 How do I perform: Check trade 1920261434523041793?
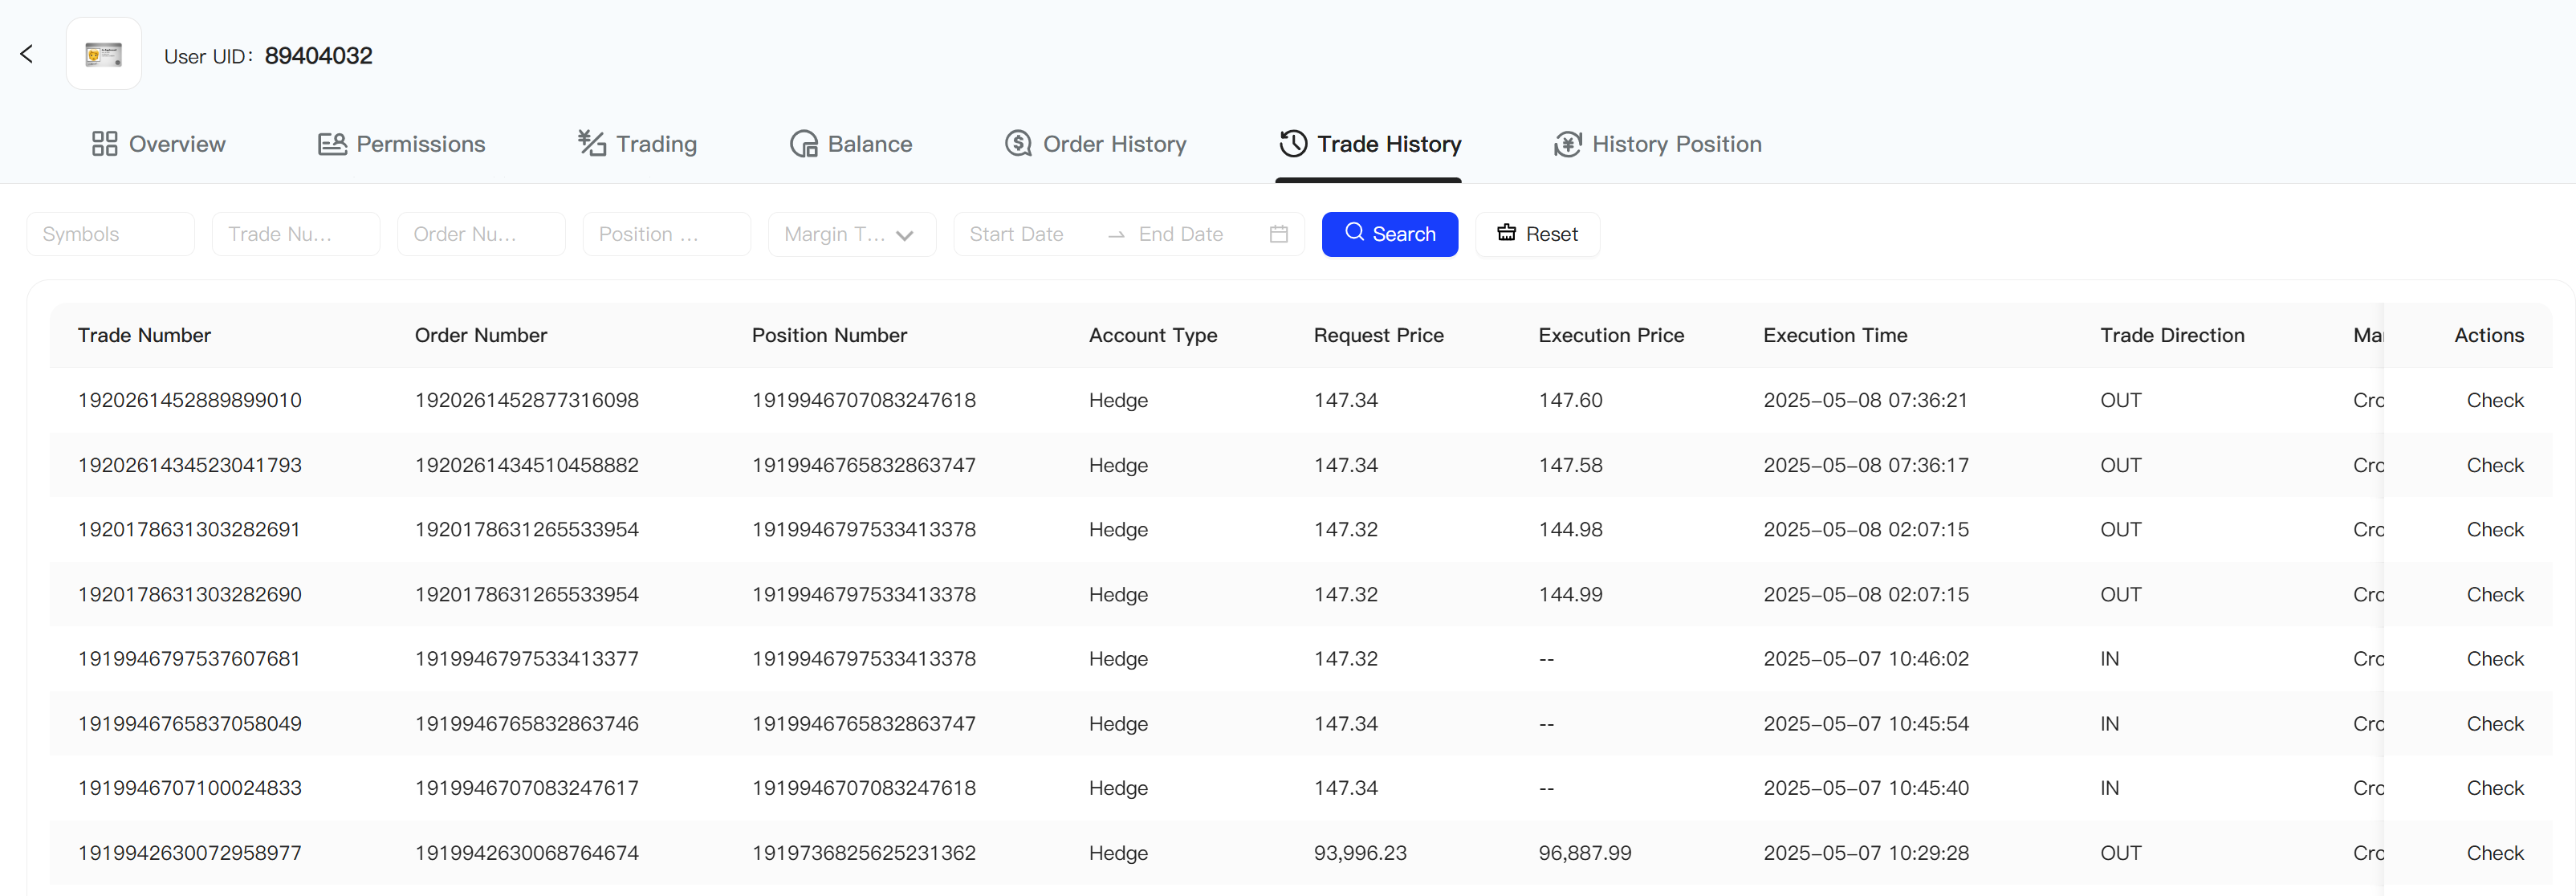pos(2495,465)
